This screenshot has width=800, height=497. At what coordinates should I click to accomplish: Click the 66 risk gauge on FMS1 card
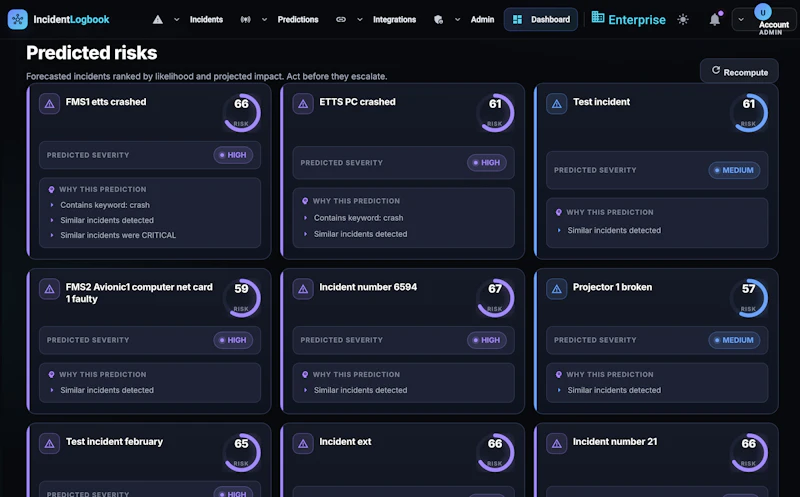[x=241, y=113]
